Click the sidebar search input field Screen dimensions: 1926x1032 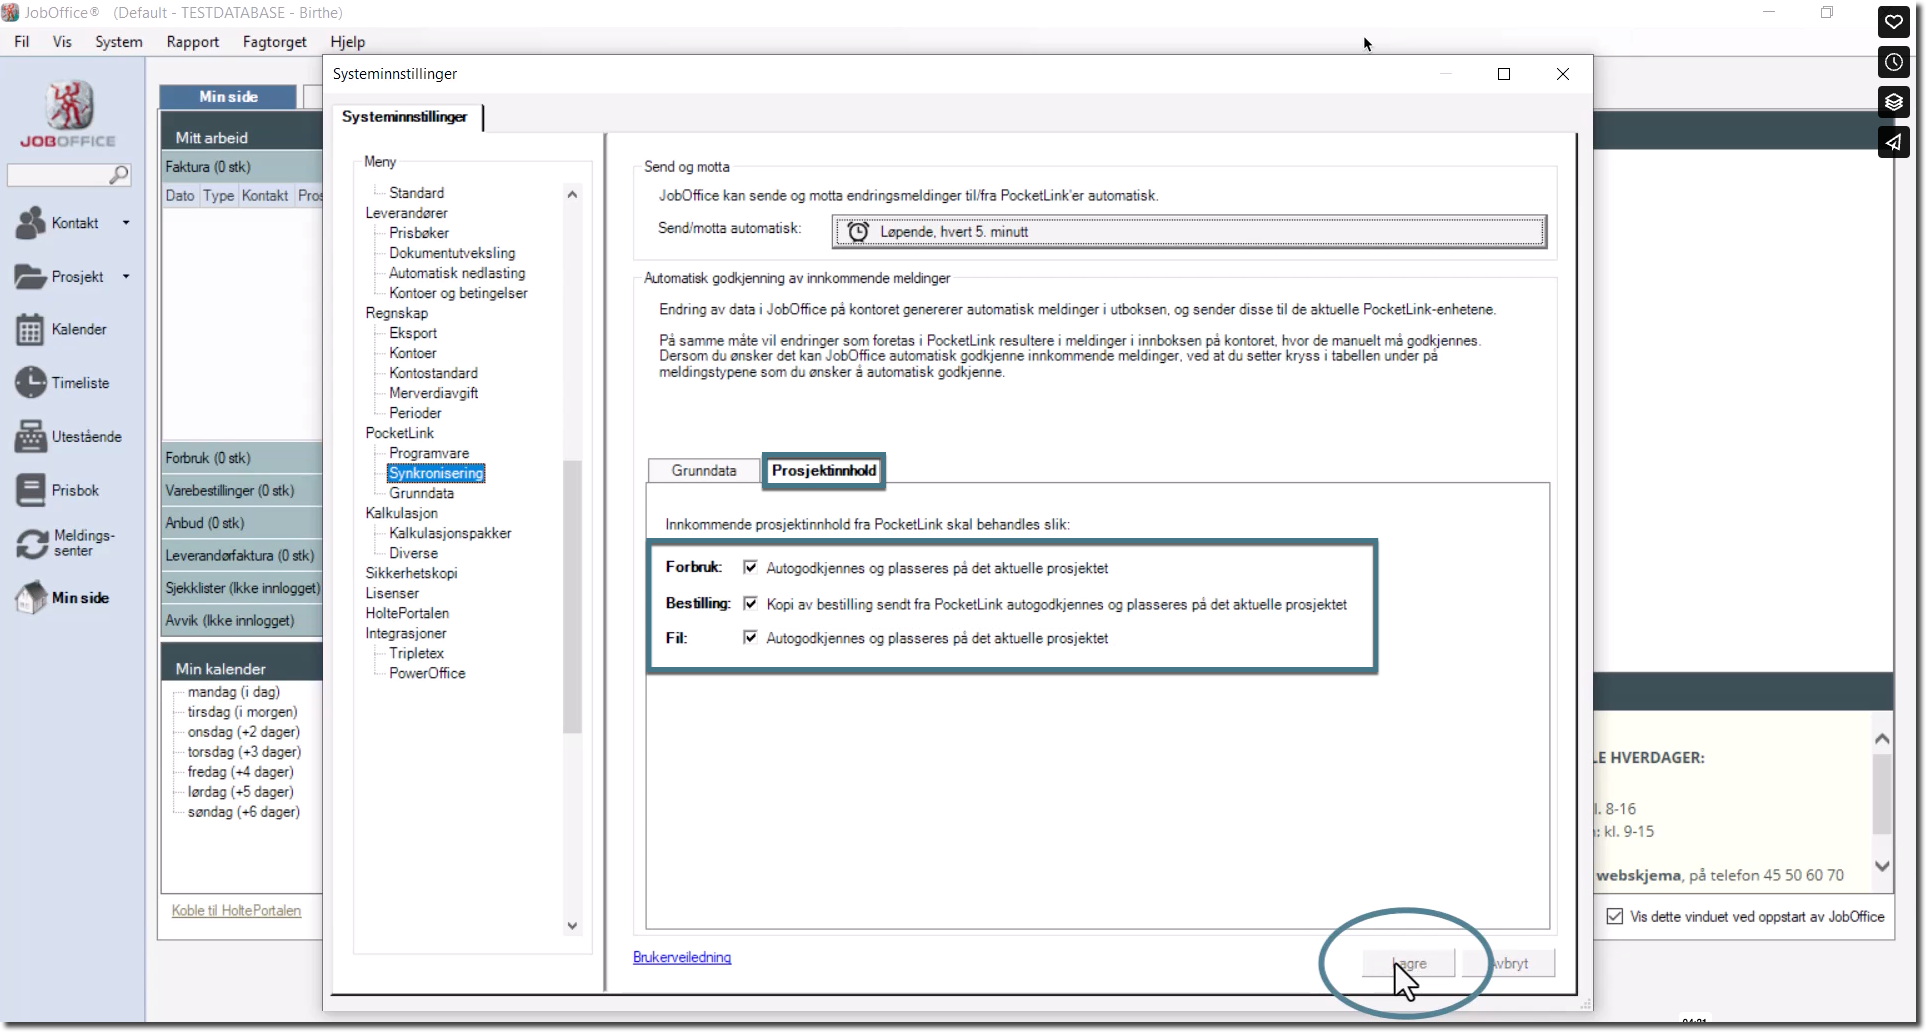58,175
